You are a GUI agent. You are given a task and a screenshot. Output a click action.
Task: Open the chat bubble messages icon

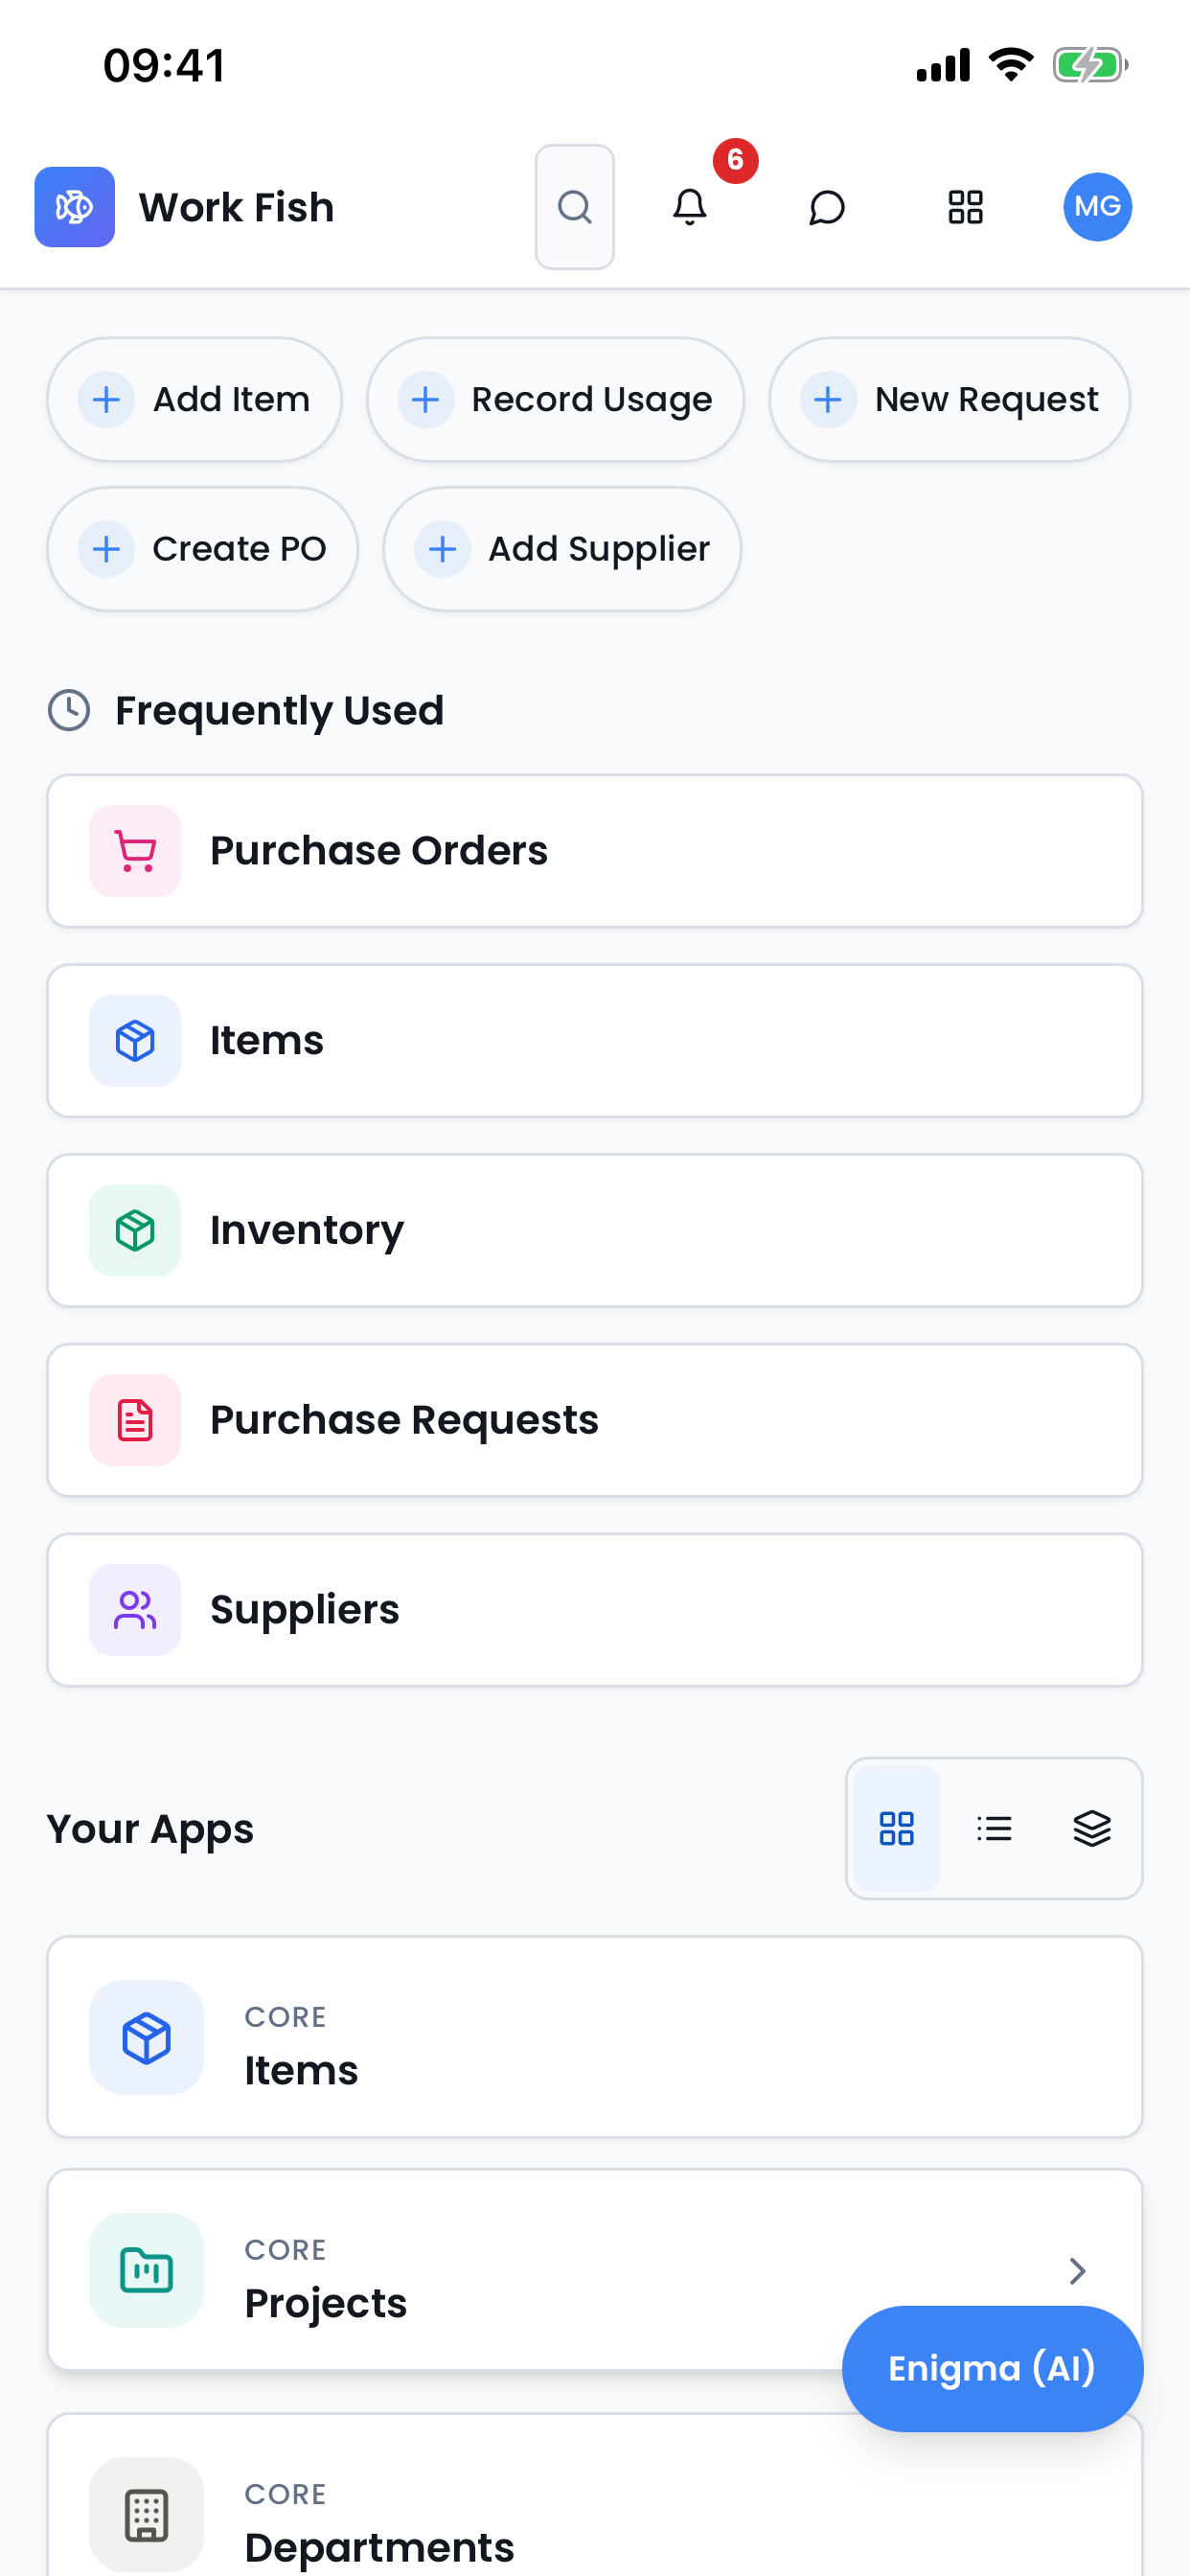[827, 207]
